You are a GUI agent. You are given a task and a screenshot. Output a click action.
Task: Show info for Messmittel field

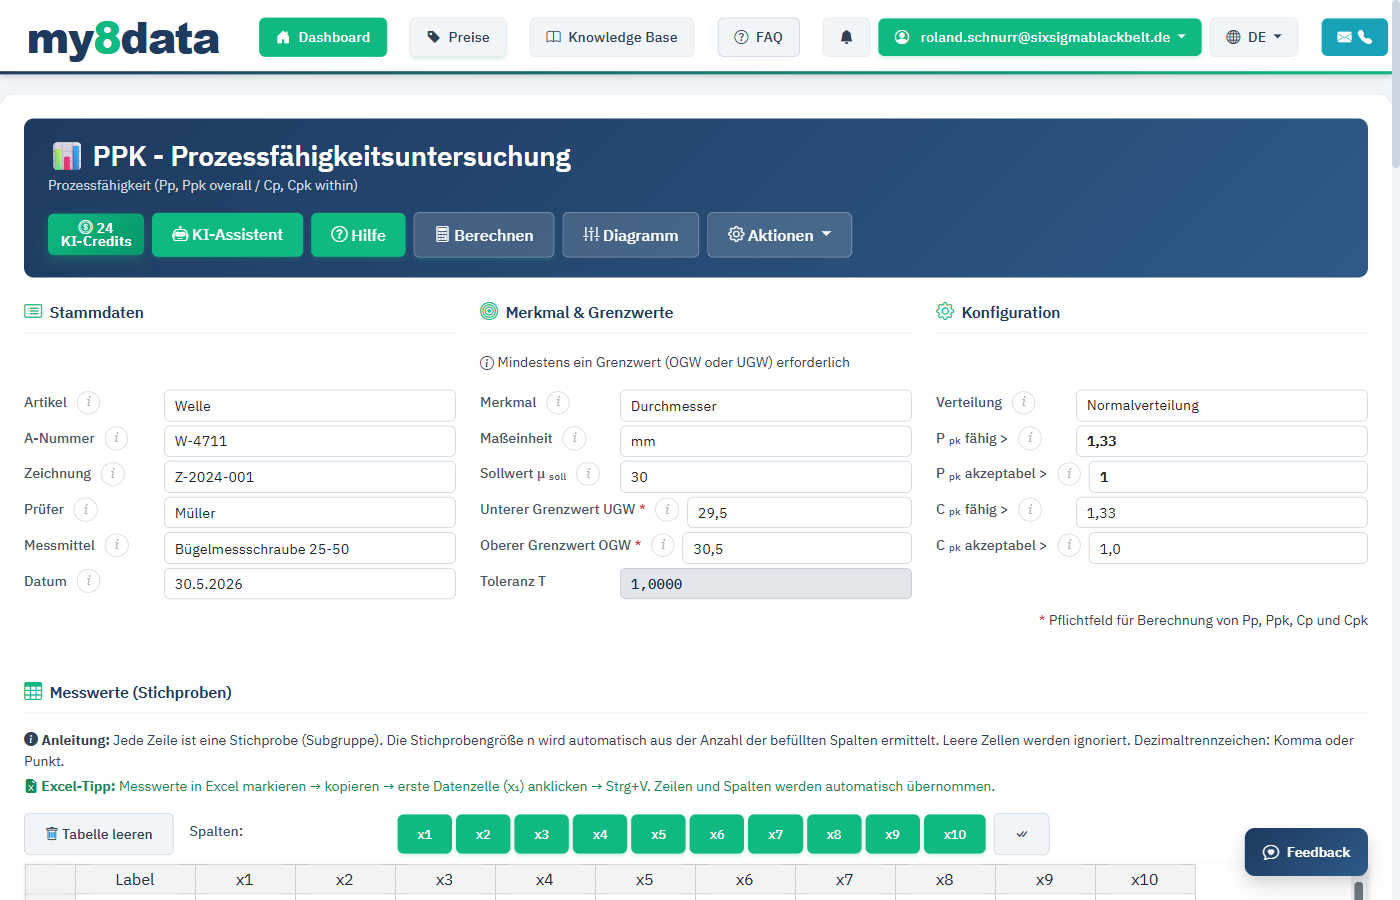pos(117,545)
